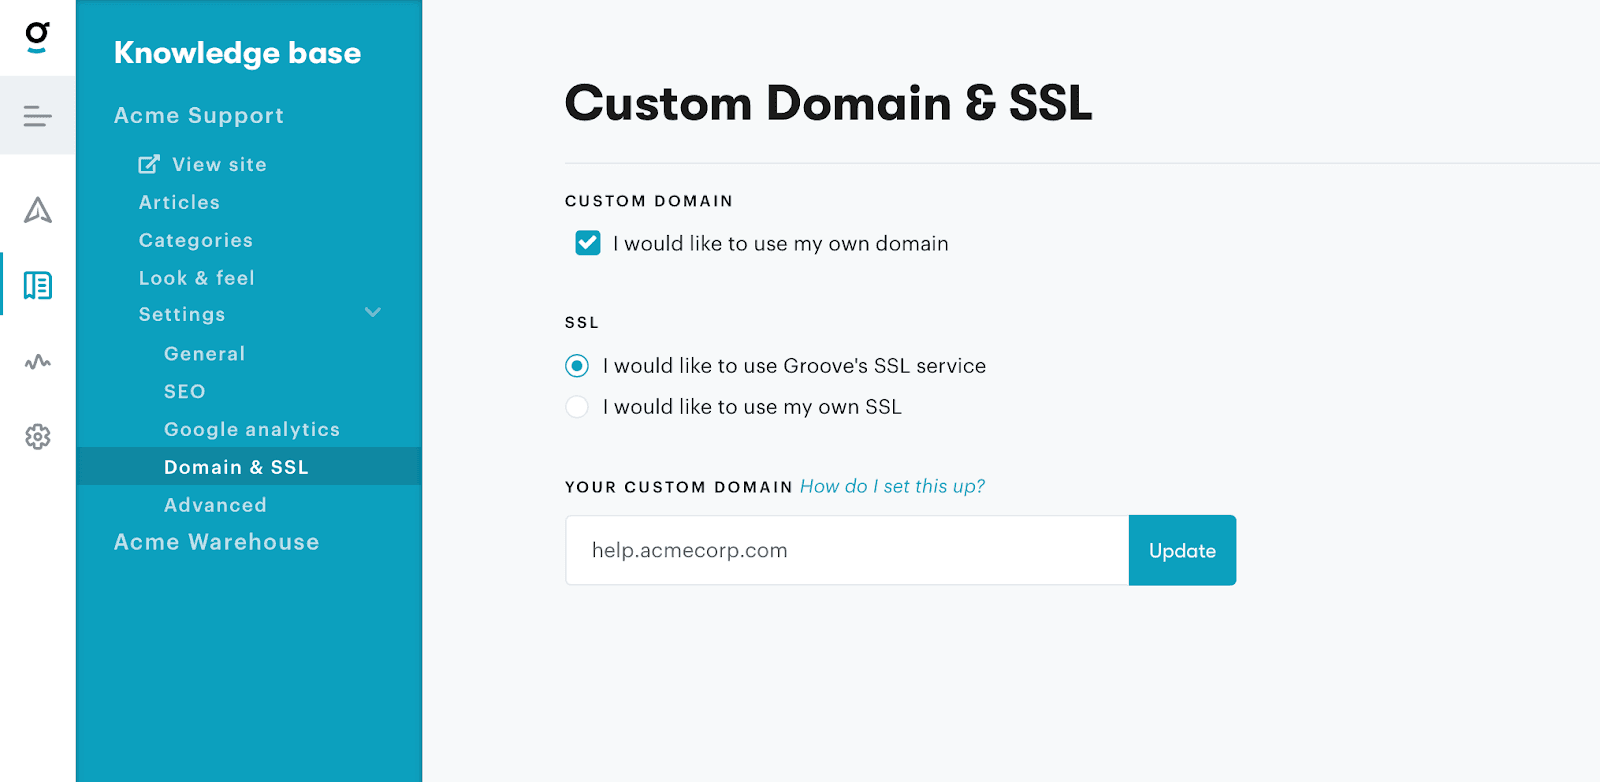Click the Groove logo icon

[37, 36]
